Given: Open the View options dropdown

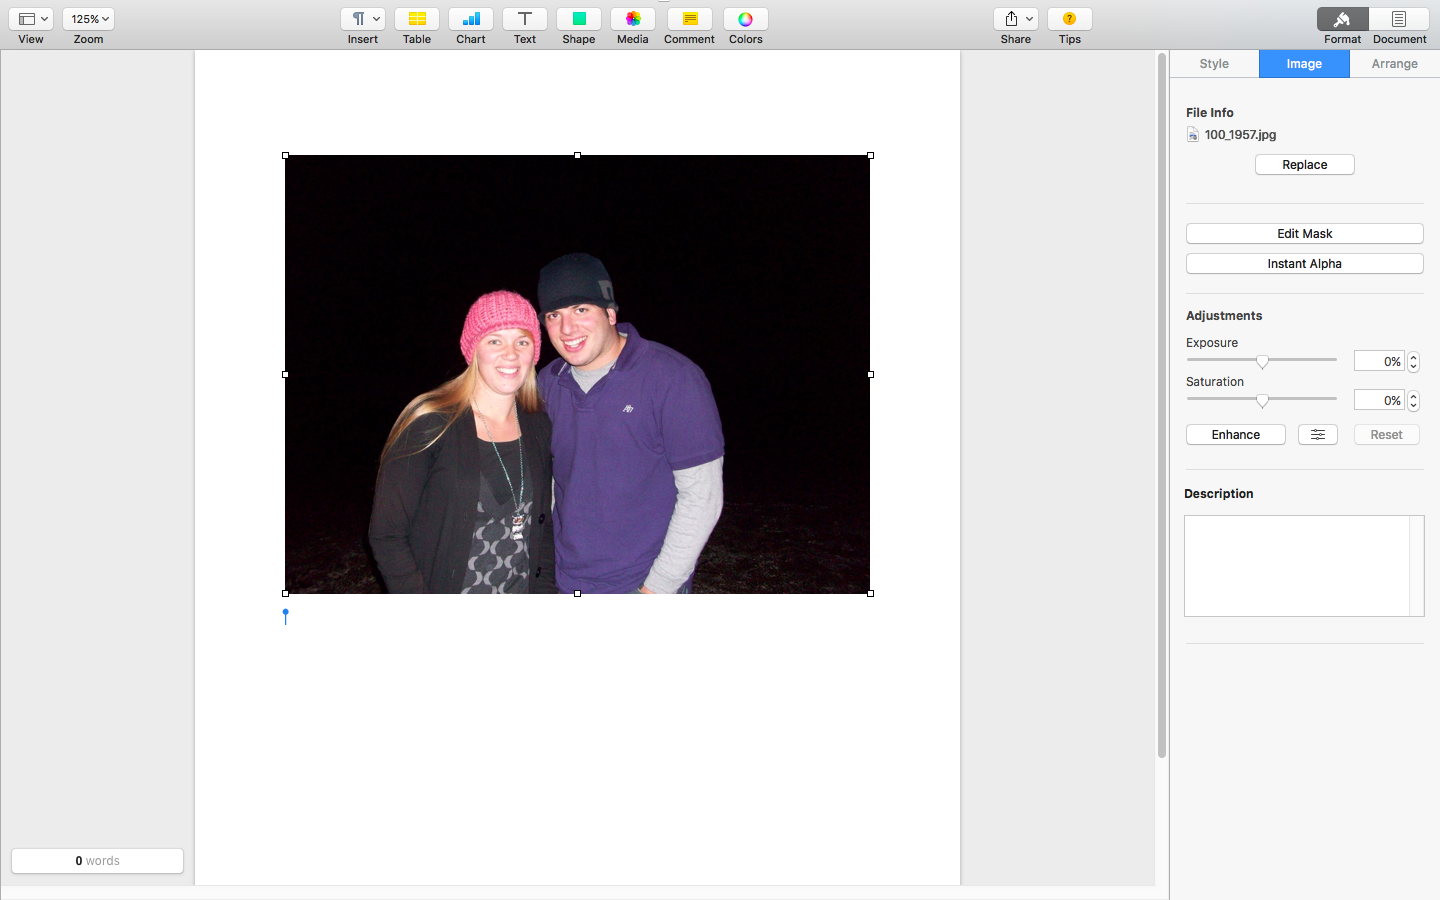Looking at the screenshot, I should click(31, 18).
